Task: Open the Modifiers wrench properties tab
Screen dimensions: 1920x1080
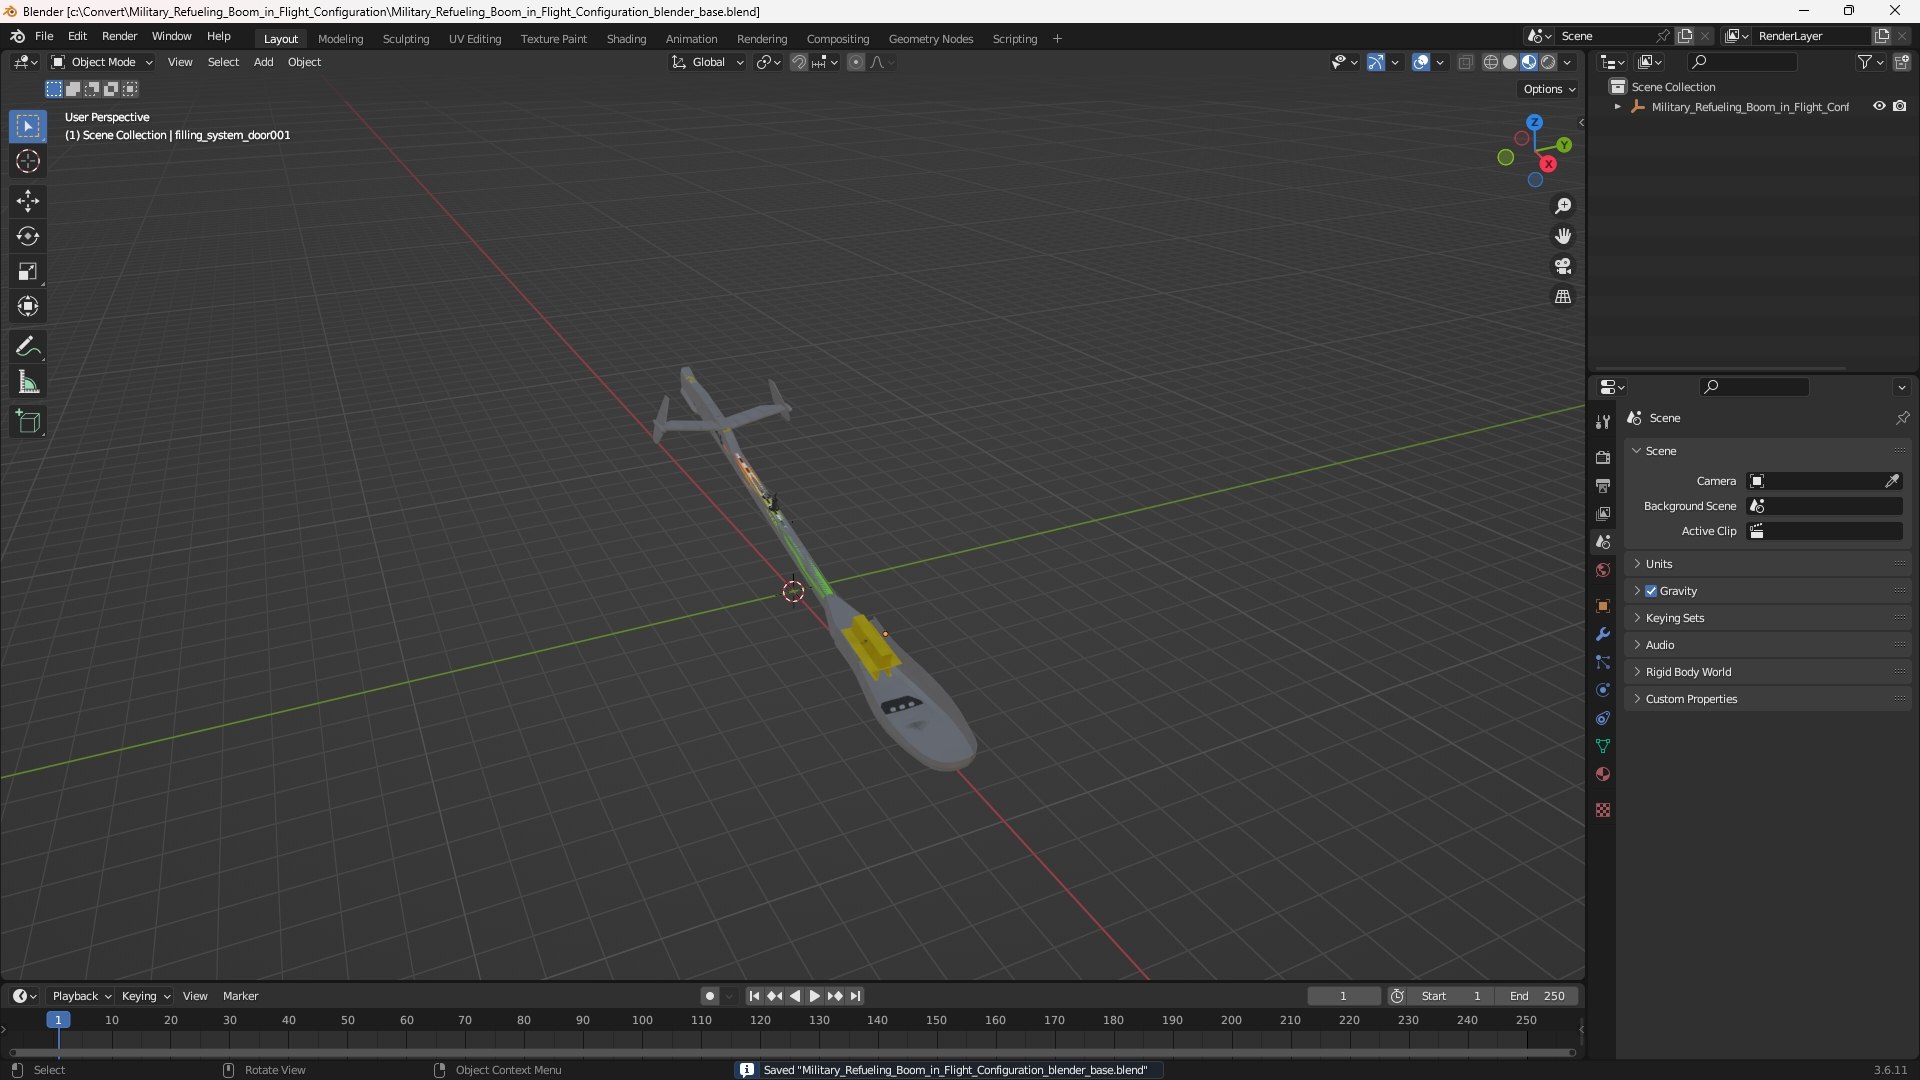Action: 1603,634
